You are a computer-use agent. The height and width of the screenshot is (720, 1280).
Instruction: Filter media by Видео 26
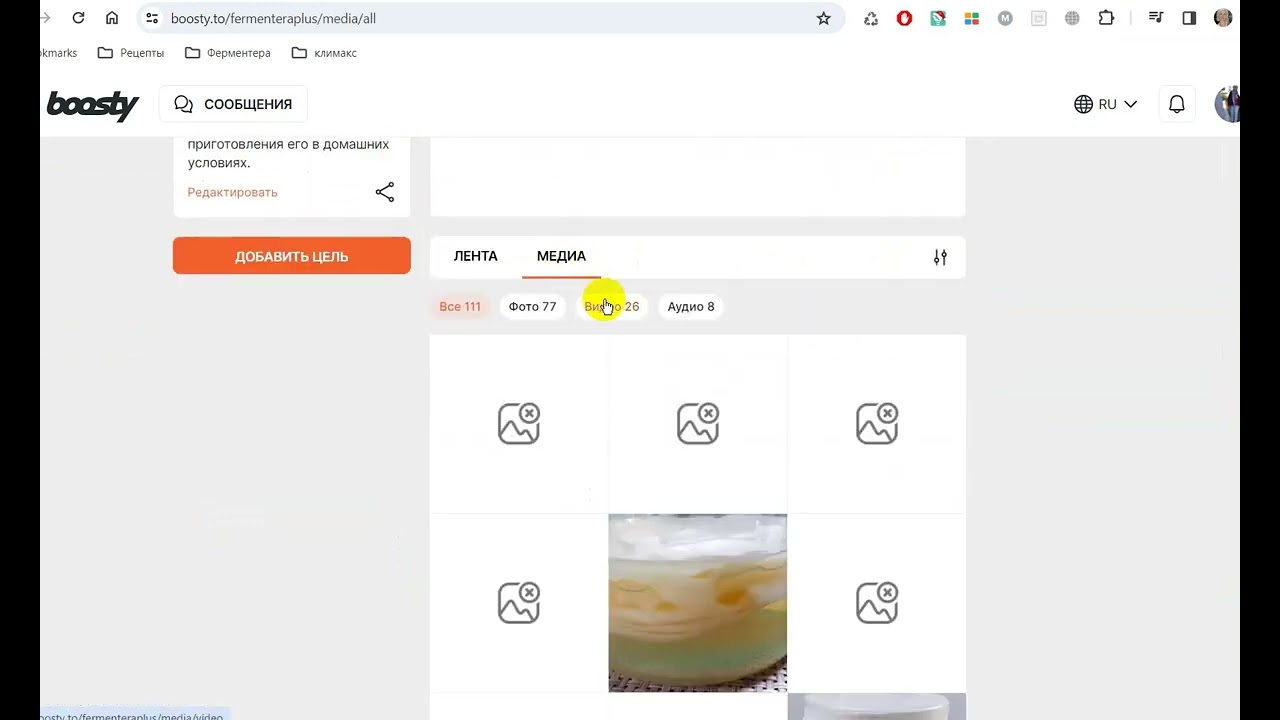(x=611, y=306)
